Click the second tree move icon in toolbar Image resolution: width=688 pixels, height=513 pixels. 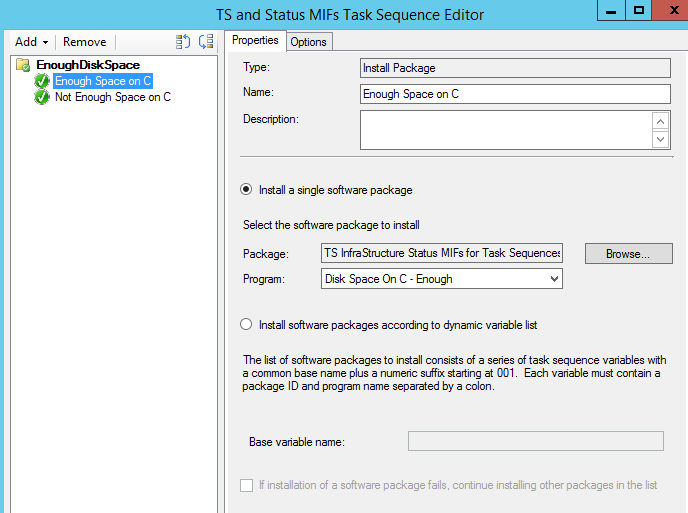click(x=206, y=42)
